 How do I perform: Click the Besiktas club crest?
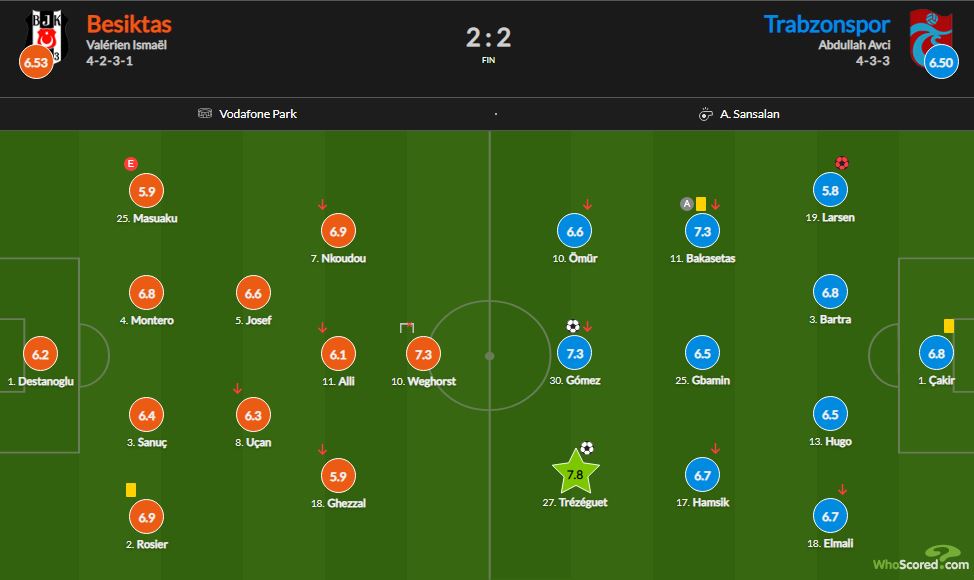coord(44,30)
